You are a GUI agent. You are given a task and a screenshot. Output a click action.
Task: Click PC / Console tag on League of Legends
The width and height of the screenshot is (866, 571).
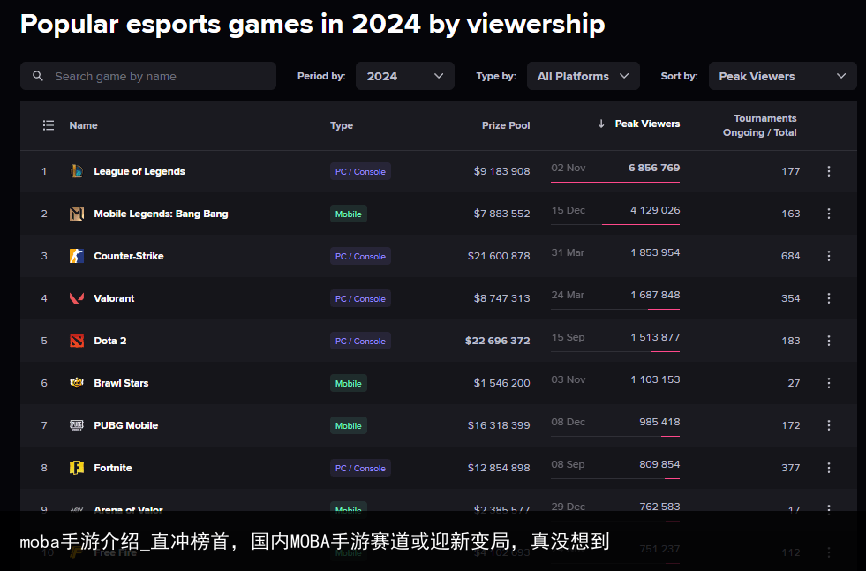360,171
